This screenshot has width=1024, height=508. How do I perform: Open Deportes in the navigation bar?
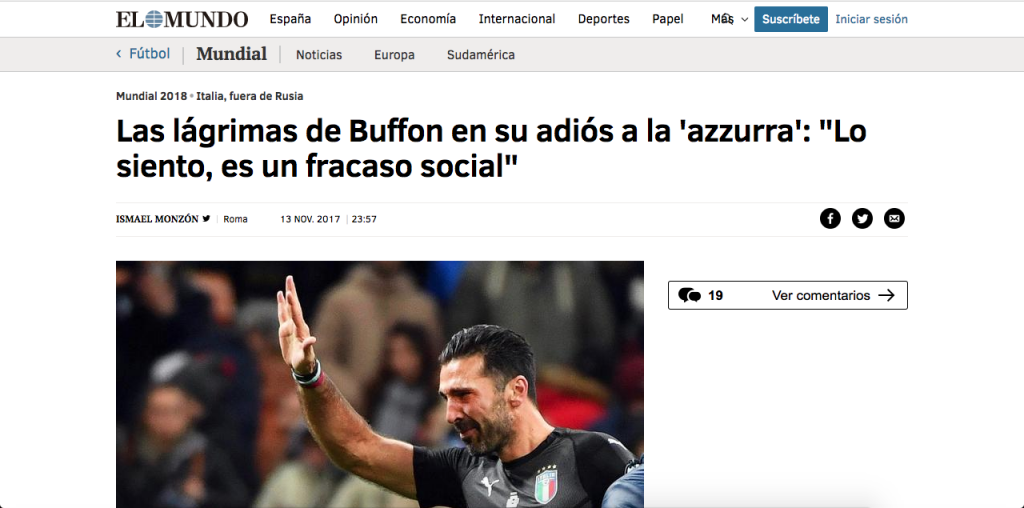pos(603,19)
